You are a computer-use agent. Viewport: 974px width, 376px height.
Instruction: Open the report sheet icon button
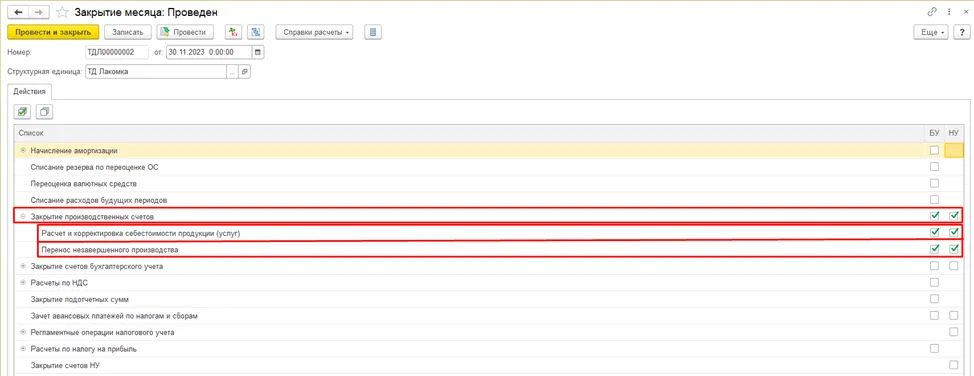tap(373, 32)
